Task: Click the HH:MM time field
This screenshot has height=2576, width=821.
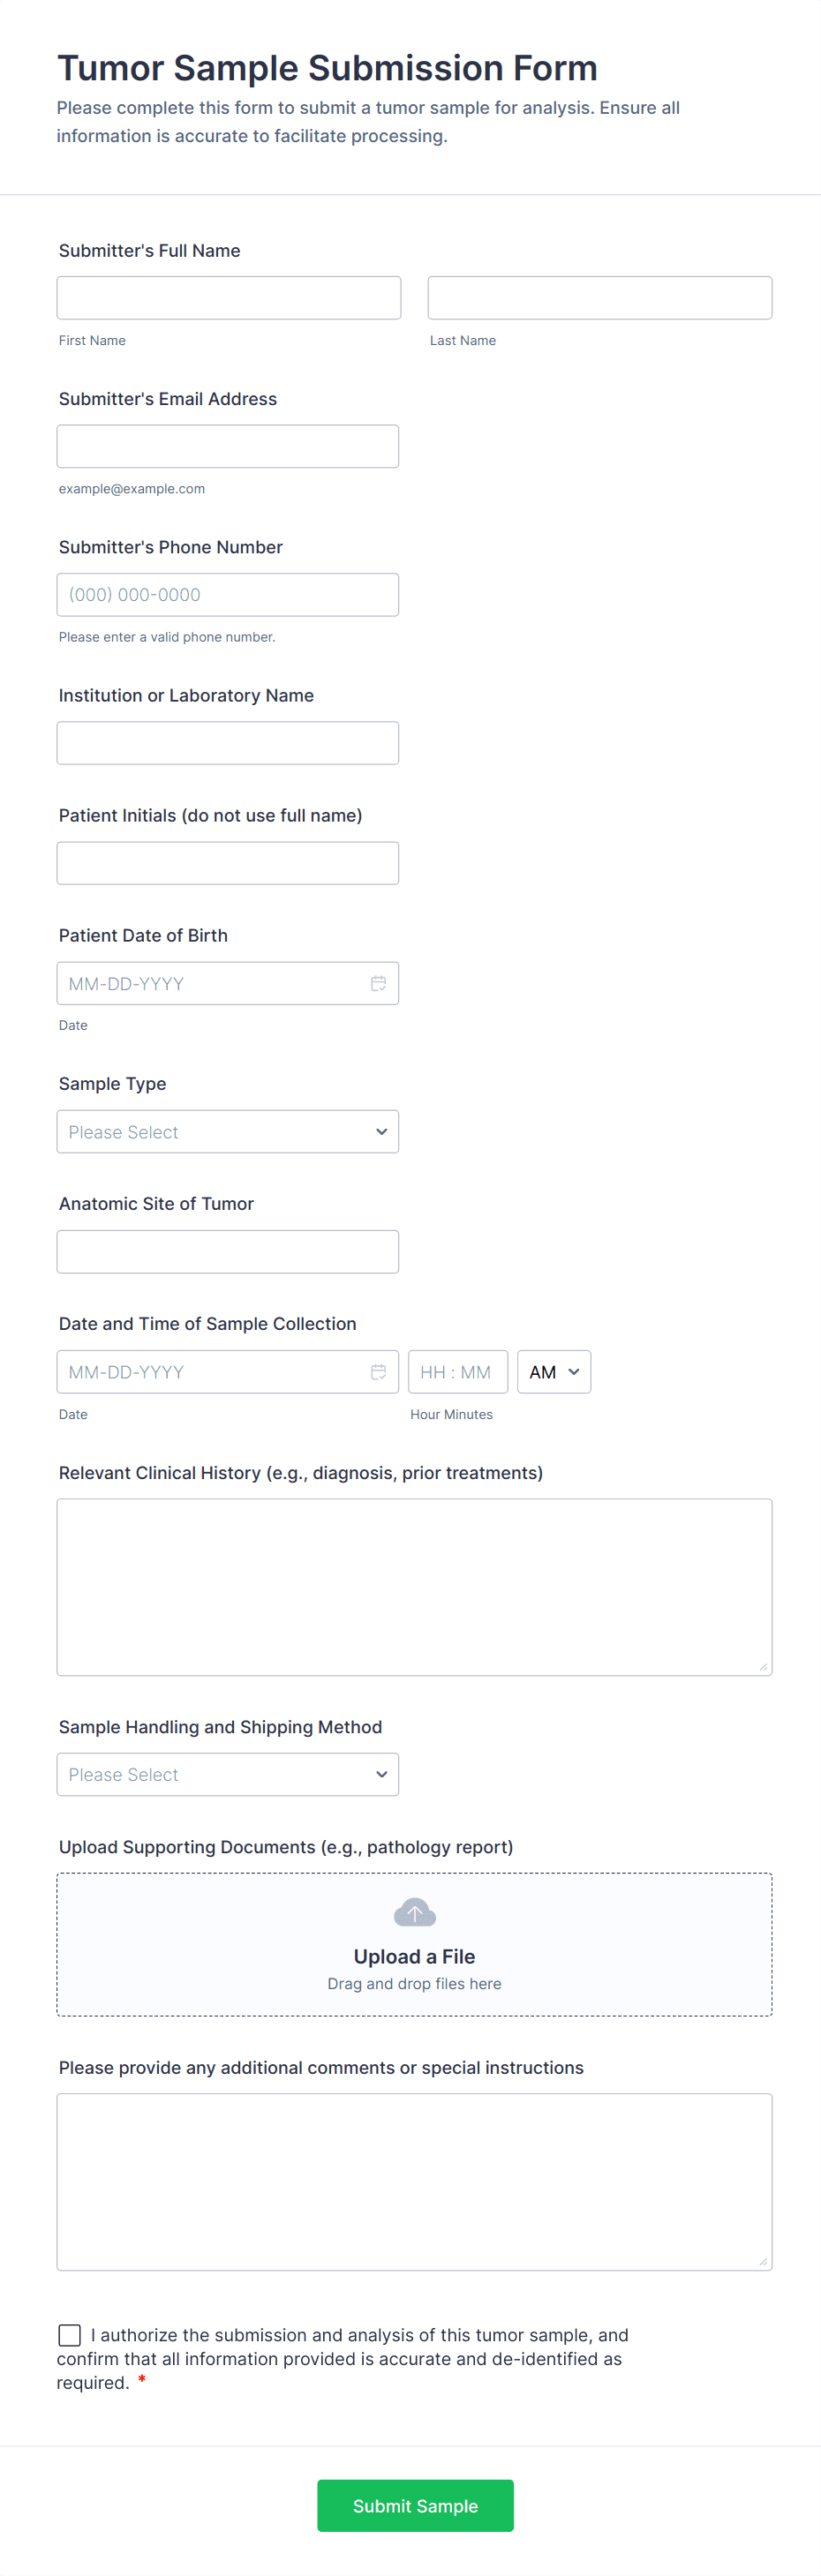Action: pyautogui.click(x=458, y=1371)
